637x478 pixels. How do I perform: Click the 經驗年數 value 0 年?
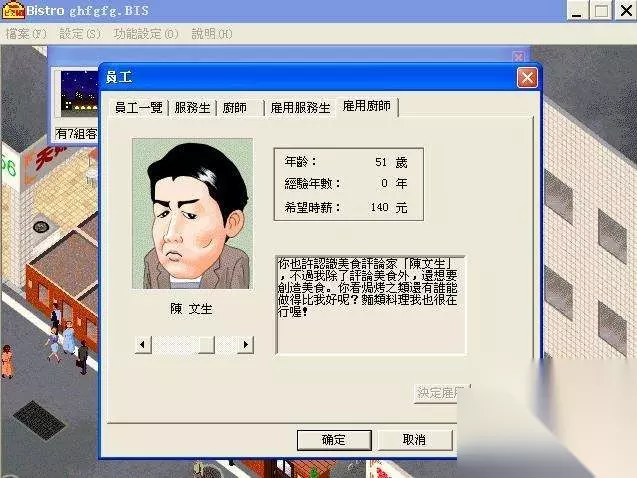pyautogui.click(x=394, y=184)
